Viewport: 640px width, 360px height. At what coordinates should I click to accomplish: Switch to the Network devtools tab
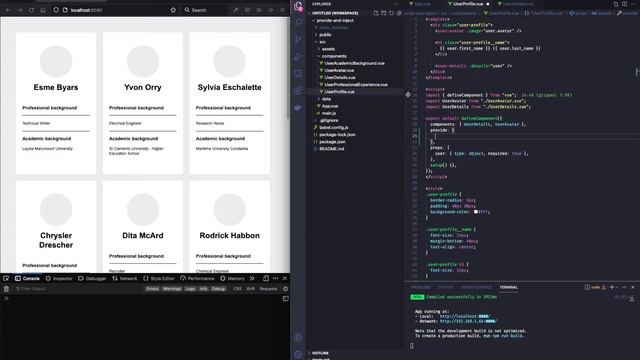point(124,278)
